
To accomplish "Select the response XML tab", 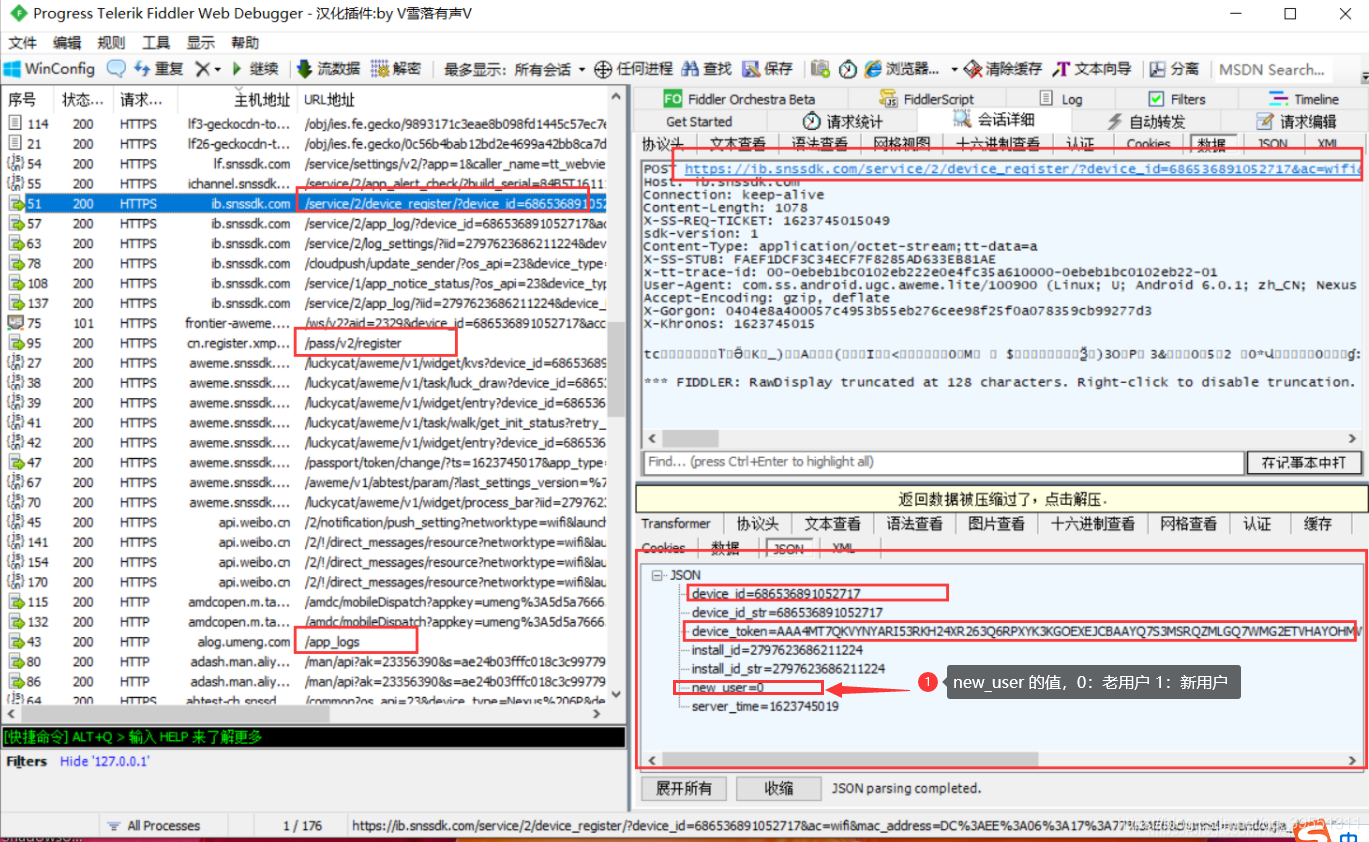I will click(843, 548).
